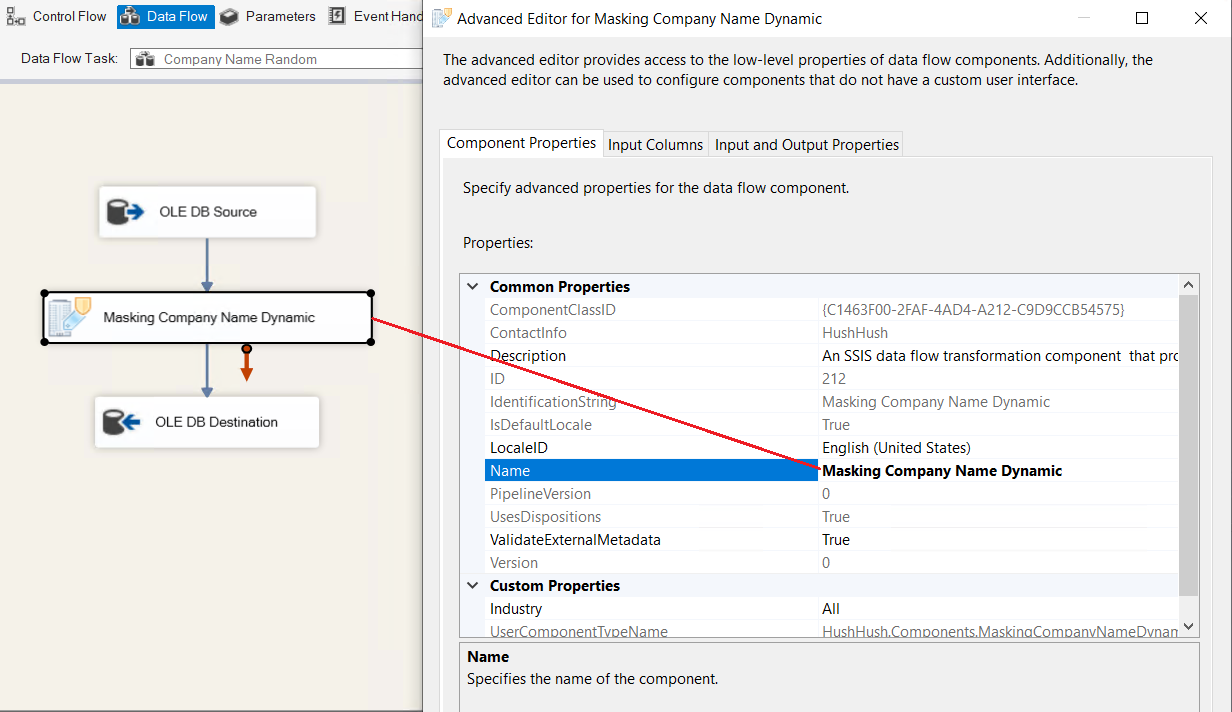The width and height of the screenshot is (1232, 712).
Task: Select the ValidateExternalMetadata property row
Action: 575,540
